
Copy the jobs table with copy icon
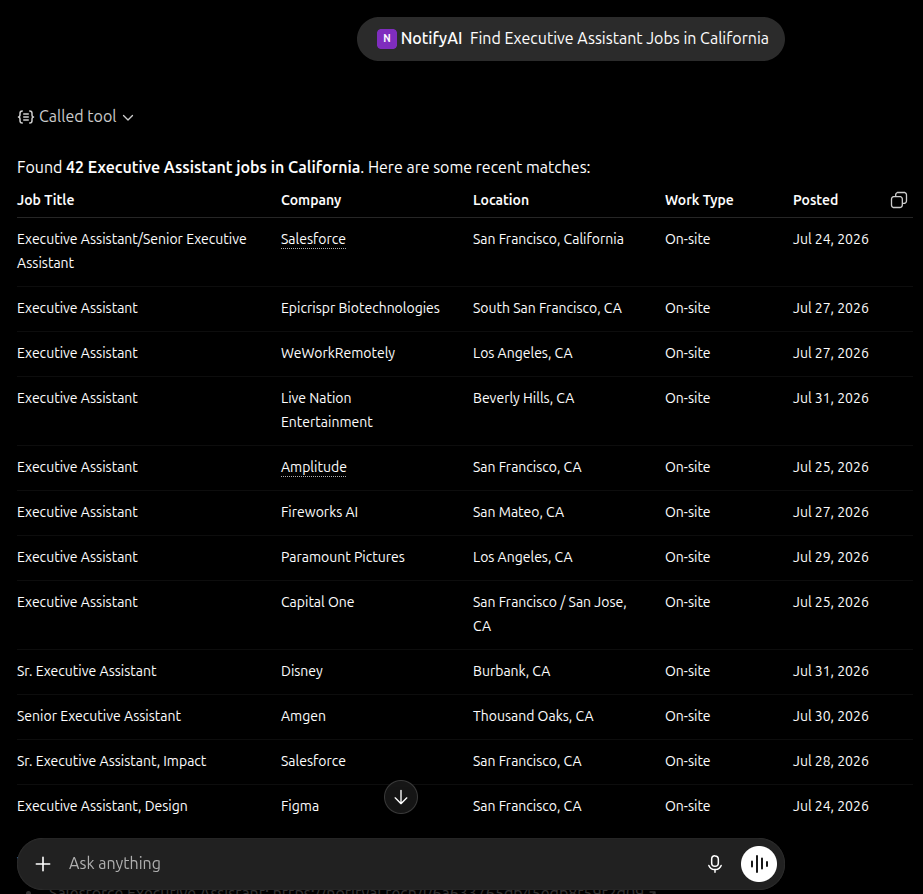(898, 200)
